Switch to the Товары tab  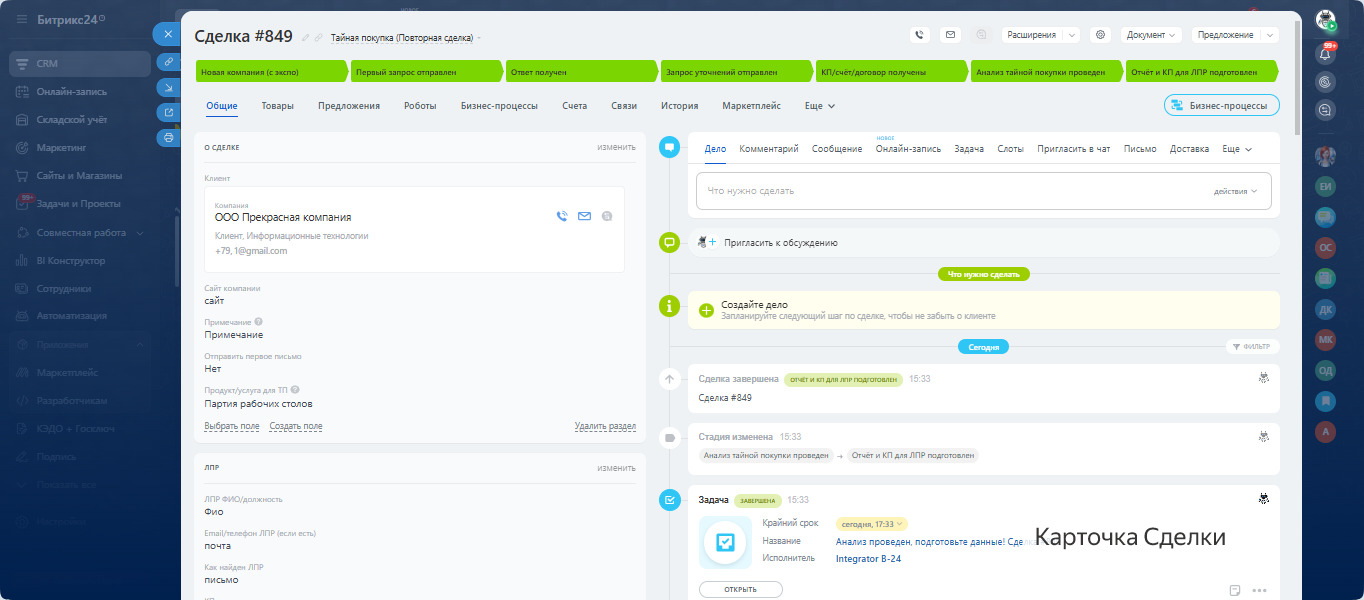[278, 106]
